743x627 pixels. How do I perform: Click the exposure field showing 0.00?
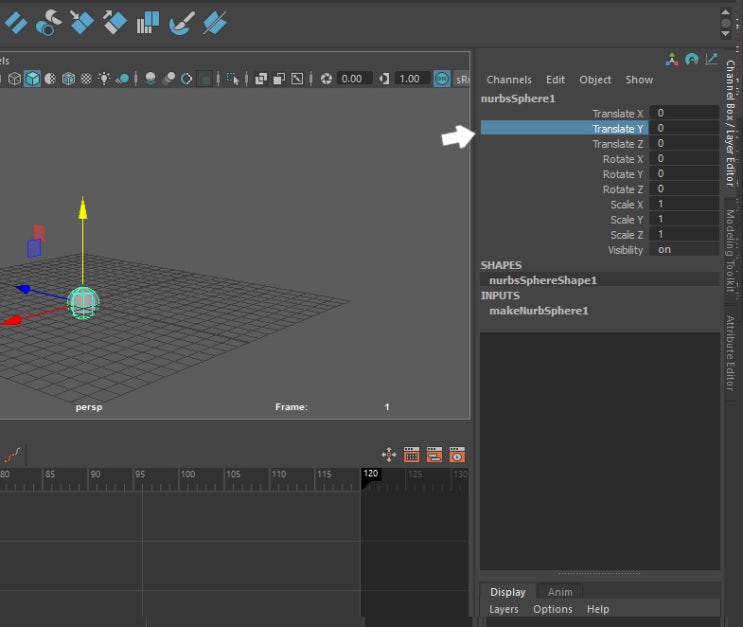click(x=354, y=79)
